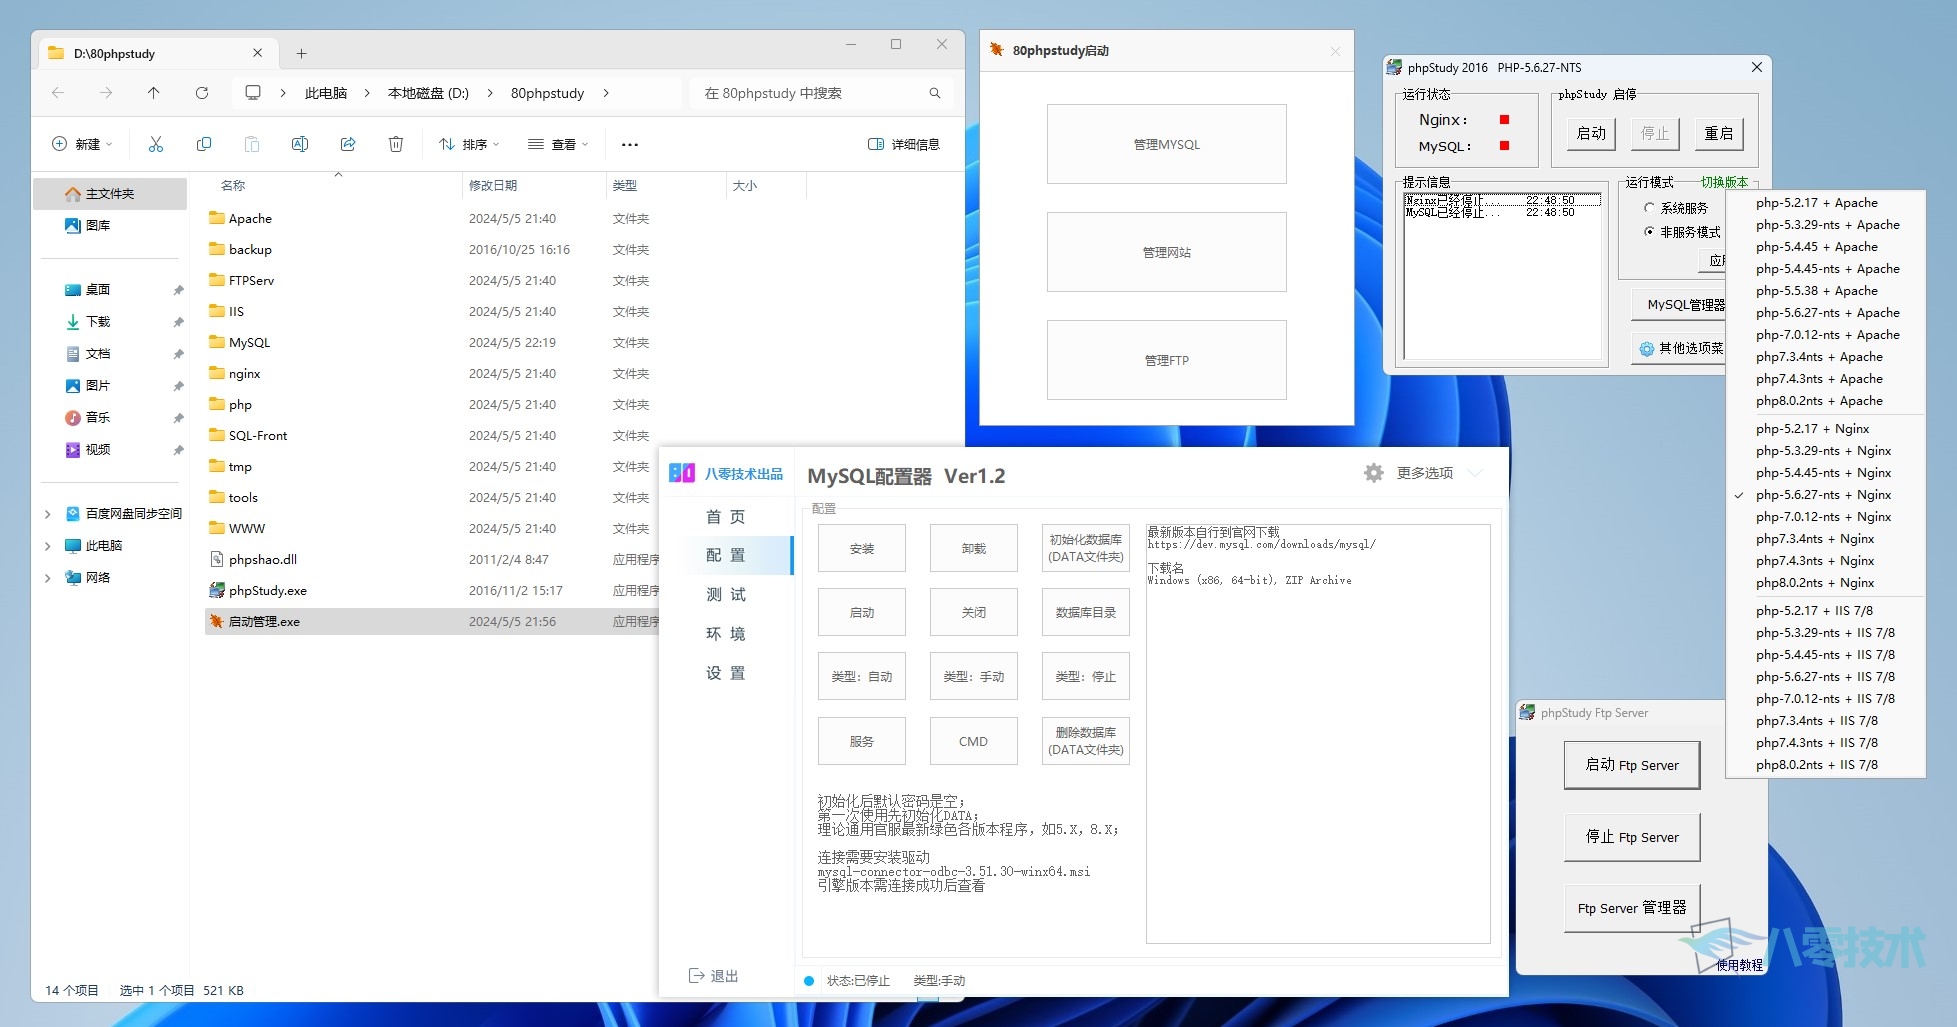Select the WWW folder row

430,528
